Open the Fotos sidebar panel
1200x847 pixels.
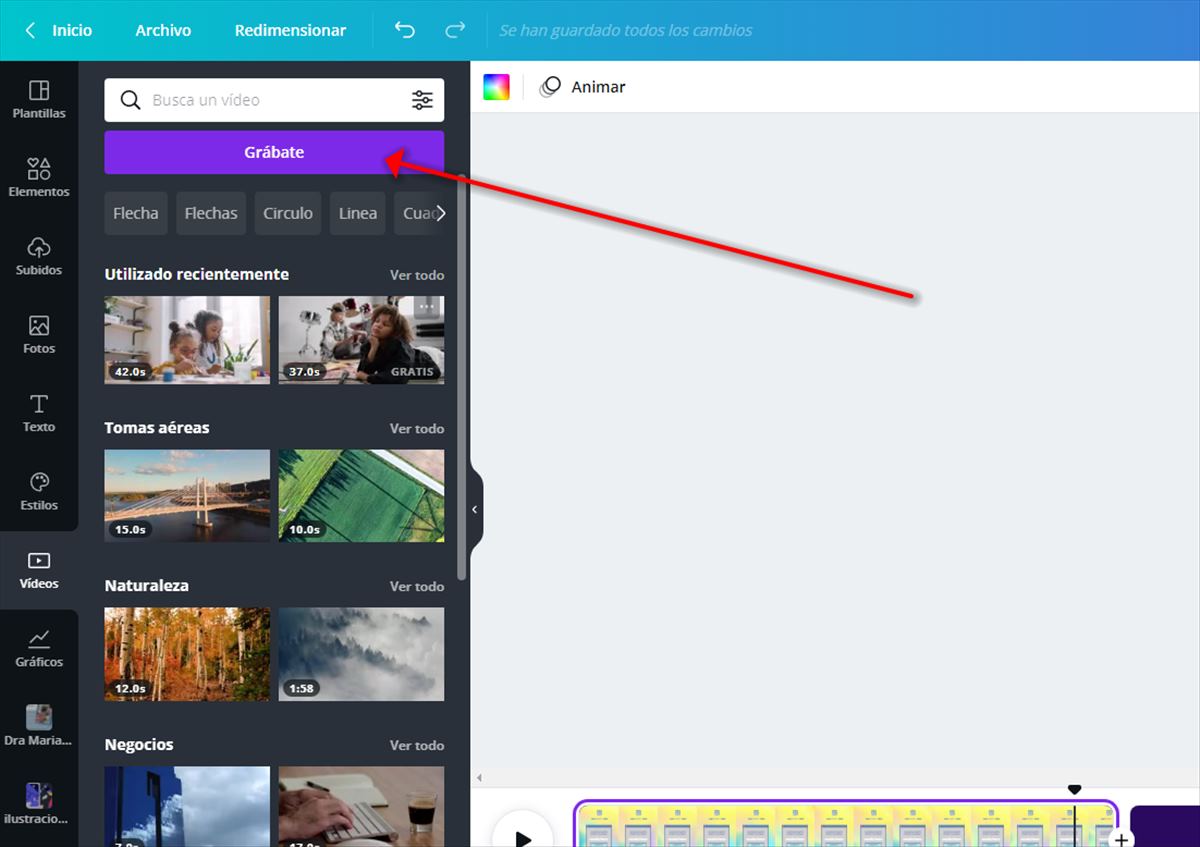tap(39, 334)
